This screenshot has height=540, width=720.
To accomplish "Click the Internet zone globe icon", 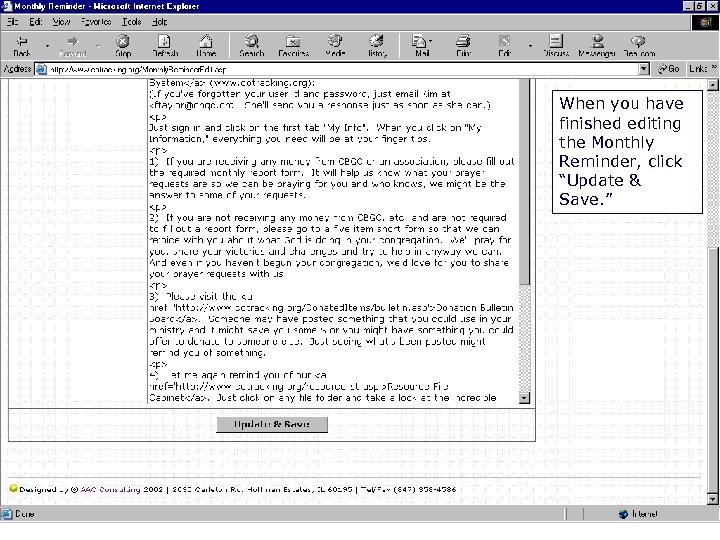I will (x=623, y=514).
